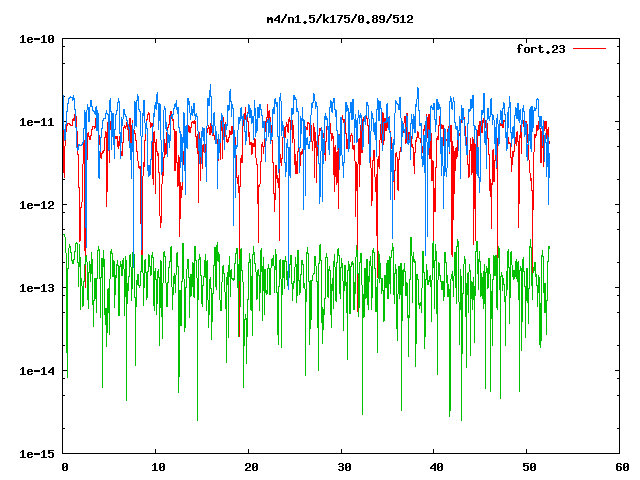The image size is (640, 480).
Task: Click the x-axis label 20
Action: point(251,467)
